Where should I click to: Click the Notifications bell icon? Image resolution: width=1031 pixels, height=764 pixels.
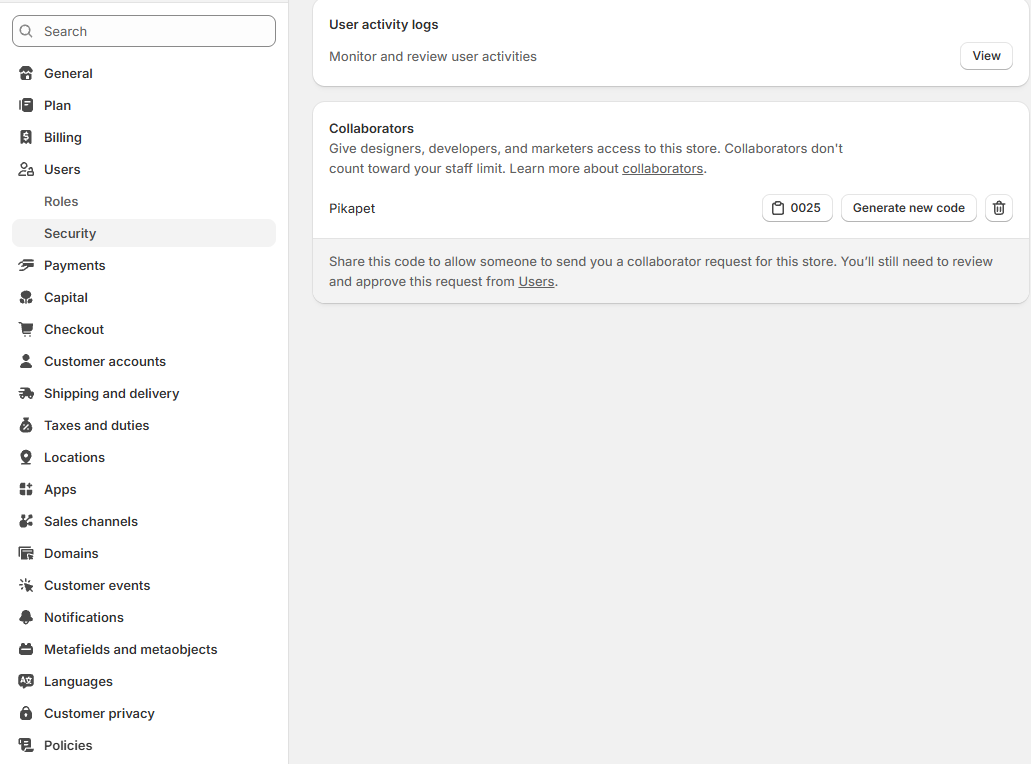26,617
